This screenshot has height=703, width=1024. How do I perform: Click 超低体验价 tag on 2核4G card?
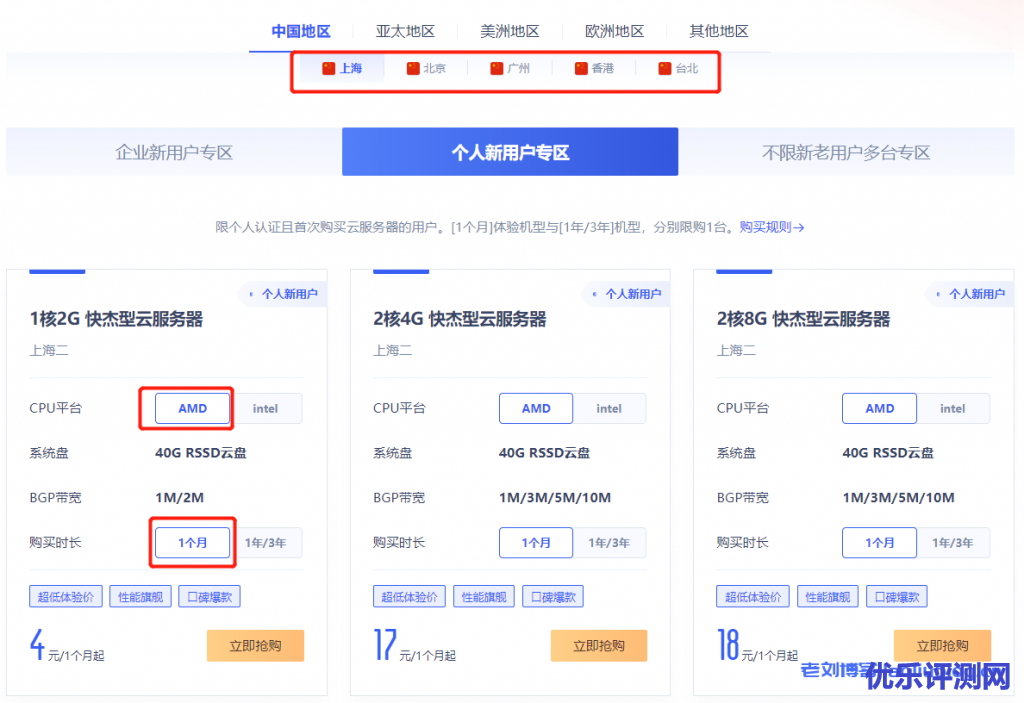coord(409,597)
